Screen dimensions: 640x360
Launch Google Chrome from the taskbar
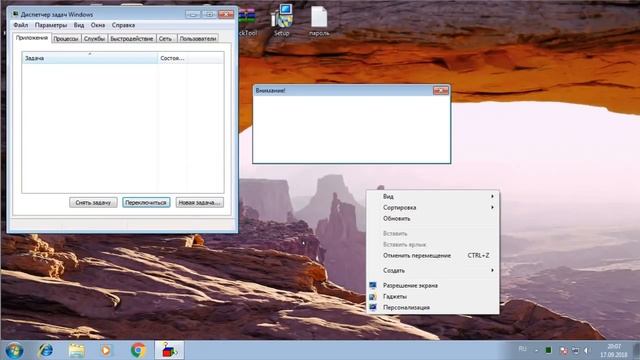(x=138, y=350)
